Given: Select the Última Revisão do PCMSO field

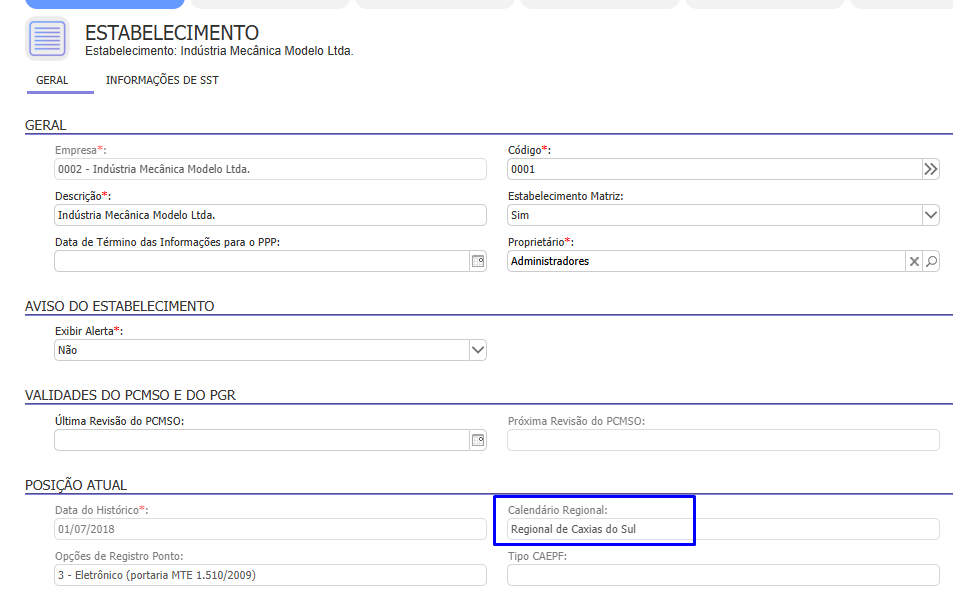Looking at the screenshot, I should pos(260,440).
